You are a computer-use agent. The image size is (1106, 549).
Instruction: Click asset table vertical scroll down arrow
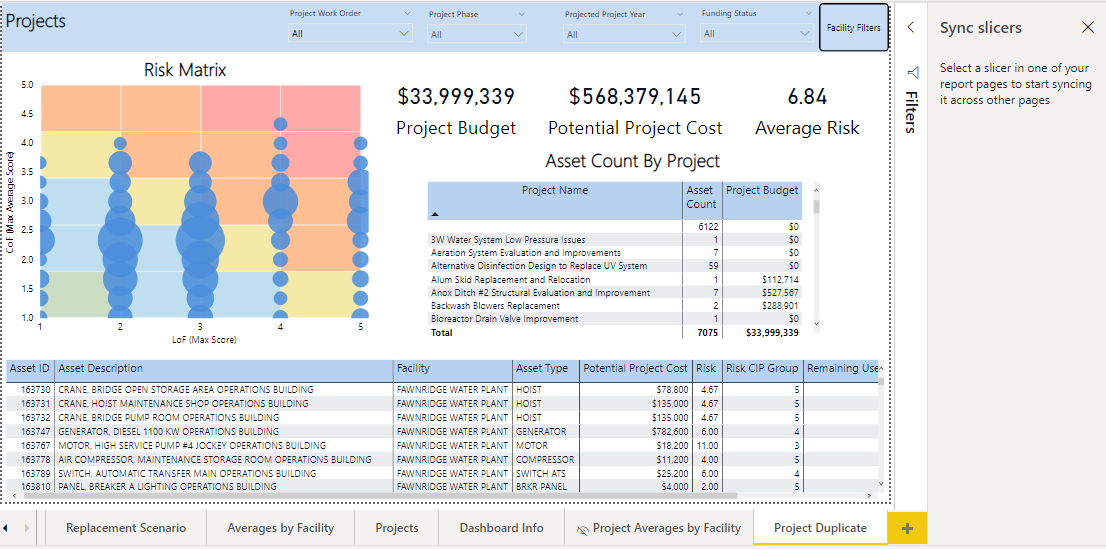click(880, 483)
